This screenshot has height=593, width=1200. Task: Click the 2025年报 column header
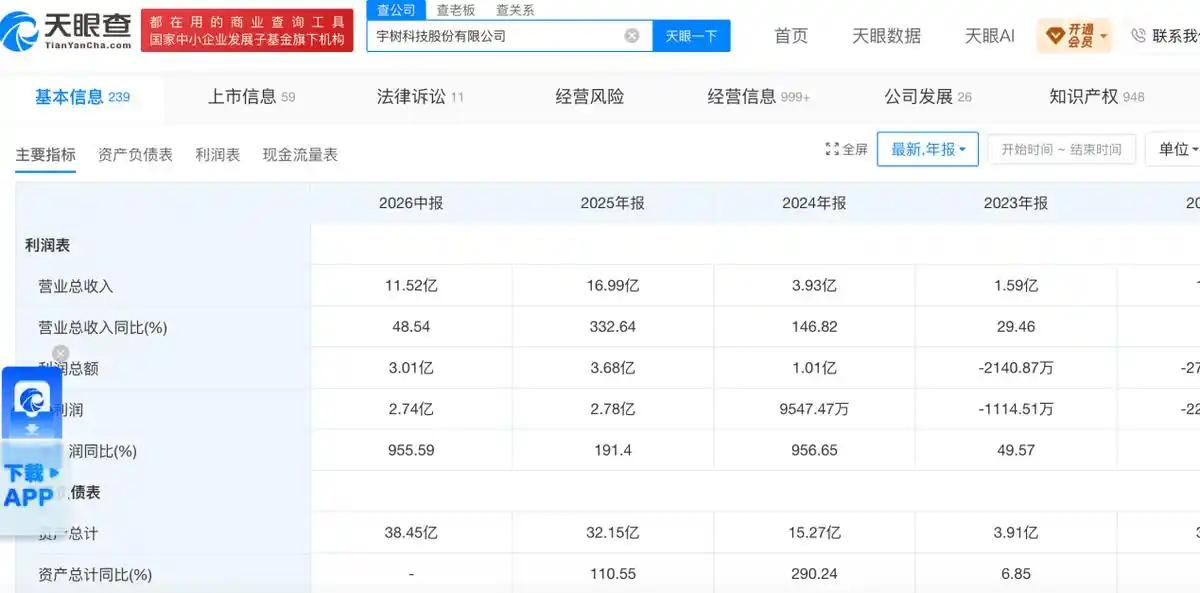[613, 203]
